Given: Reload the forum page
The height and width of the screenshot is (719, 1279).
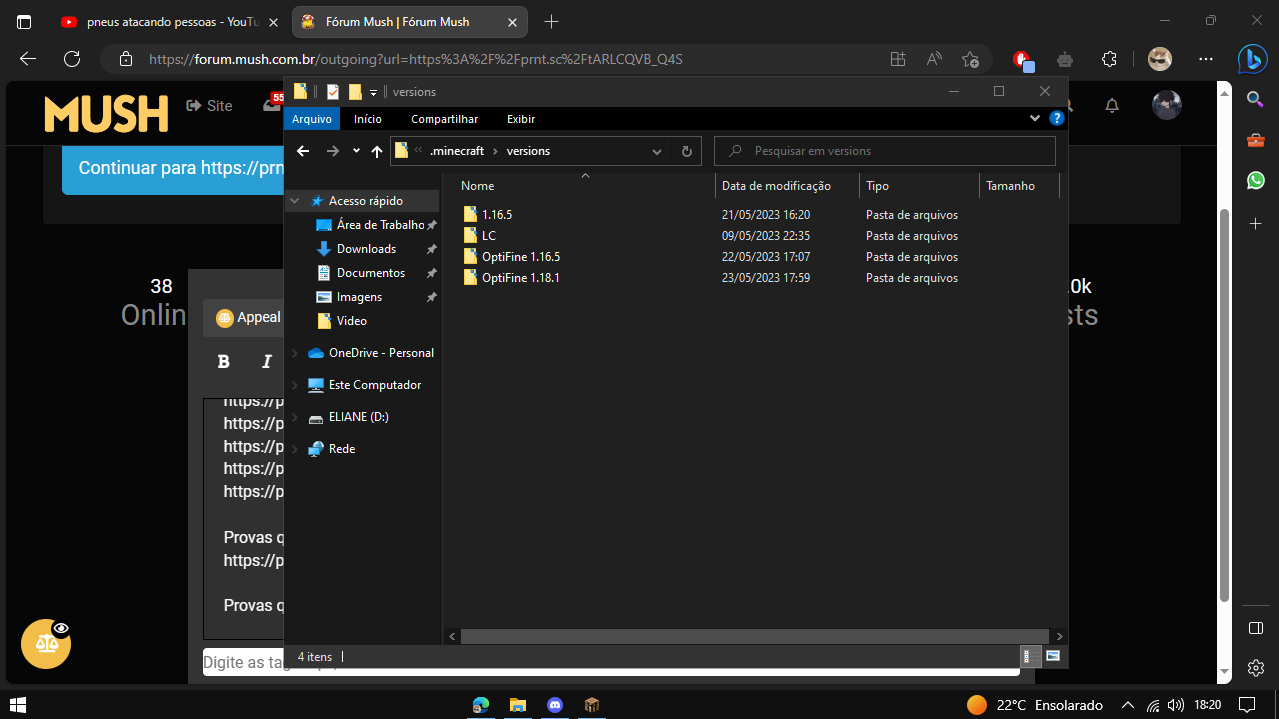Looking at the screenshot, I should point(72,59).
